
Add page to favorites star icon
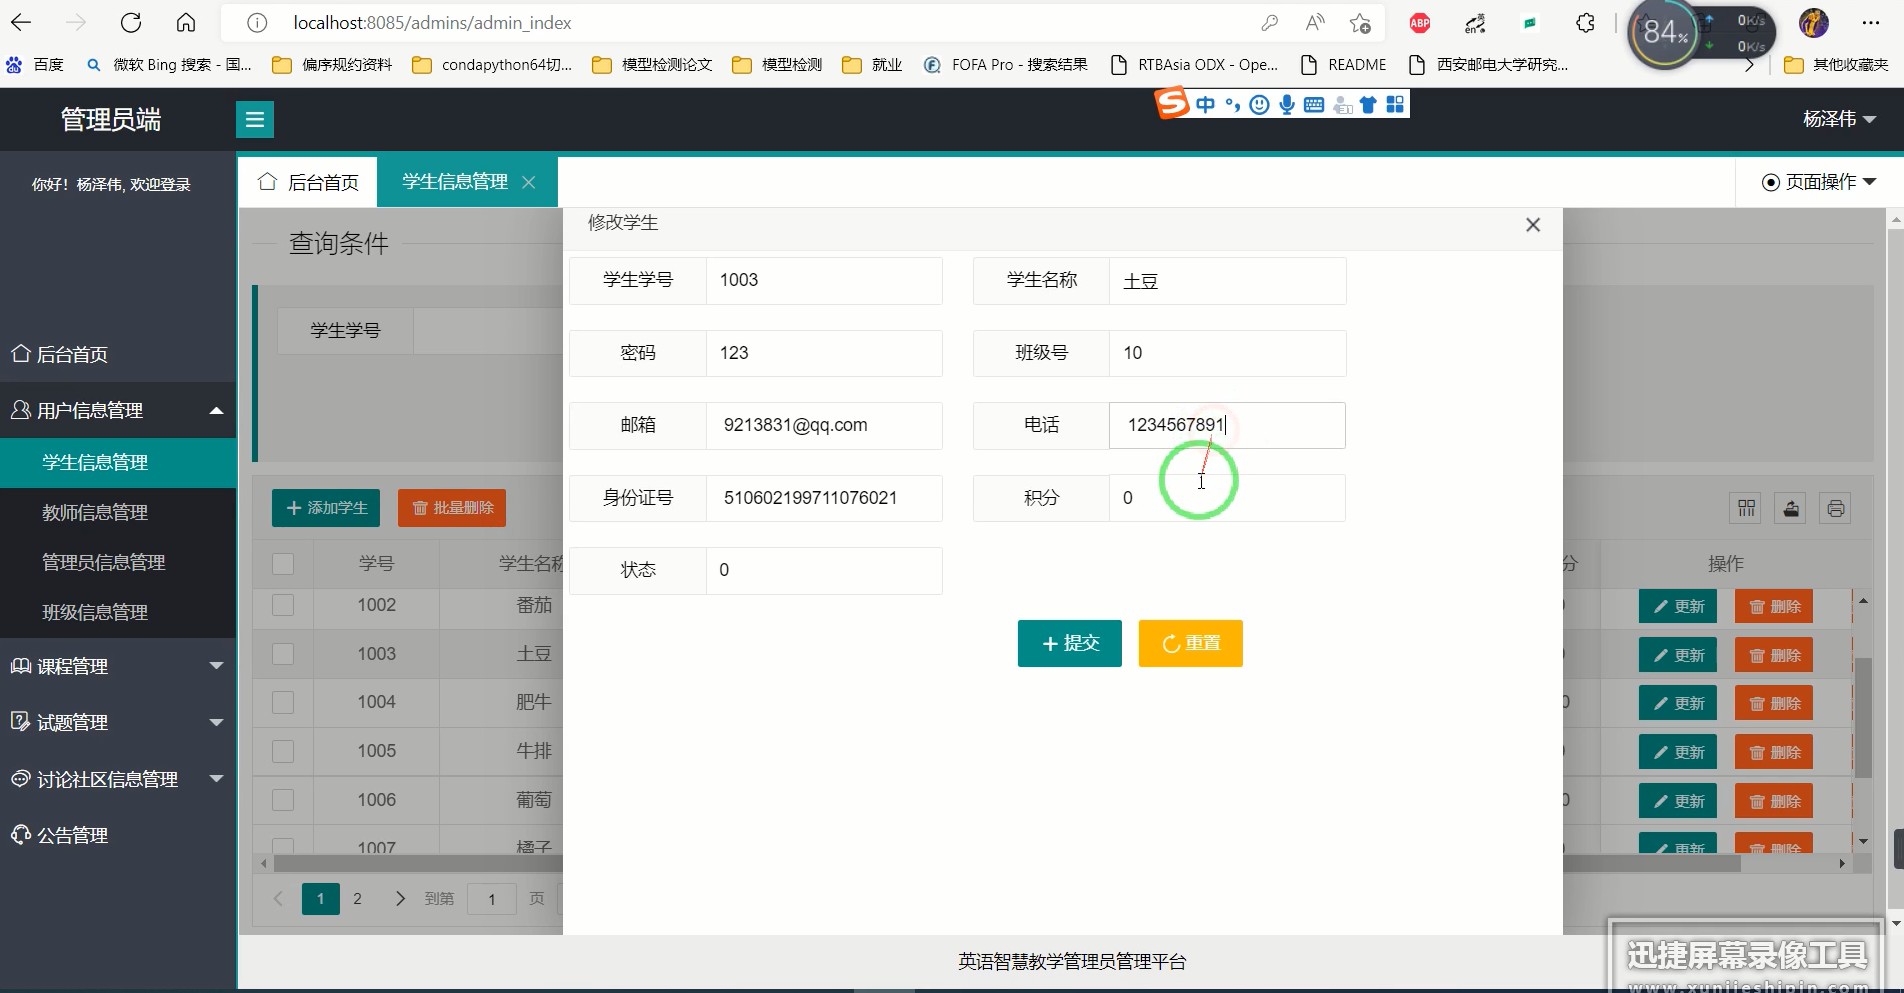1360,23
